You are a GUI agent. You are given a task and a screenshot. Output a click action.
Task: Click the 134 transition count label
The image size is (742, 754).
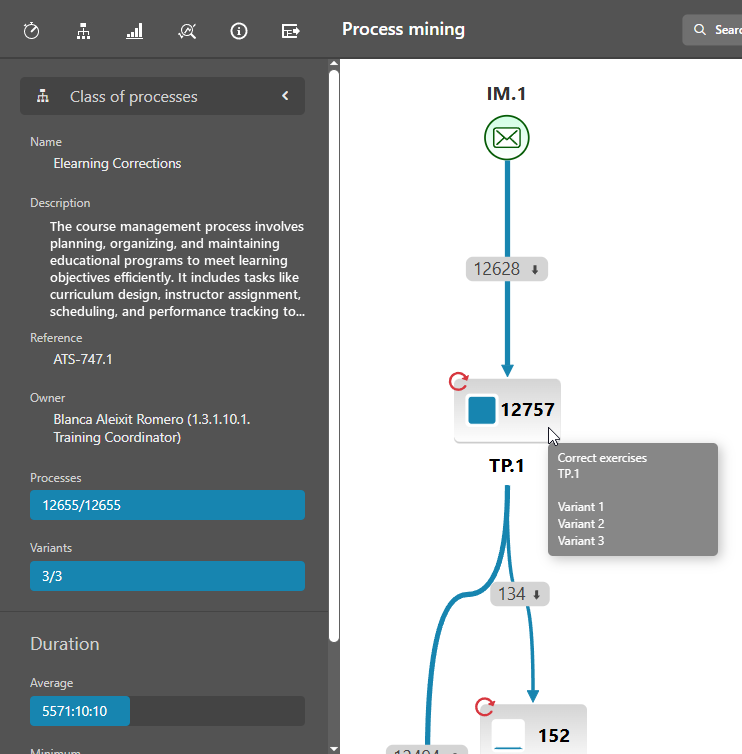tap(520, 594)
